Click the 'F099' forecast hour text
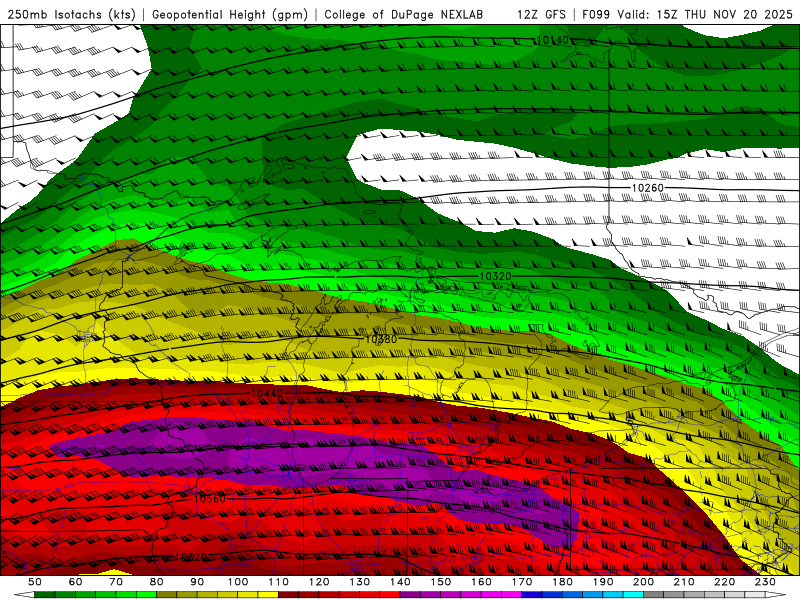 click(596, 14)
